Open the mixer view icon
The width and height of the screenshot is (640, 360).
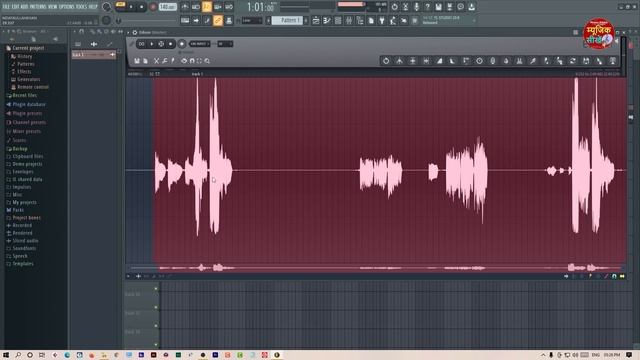coord(349,20)
